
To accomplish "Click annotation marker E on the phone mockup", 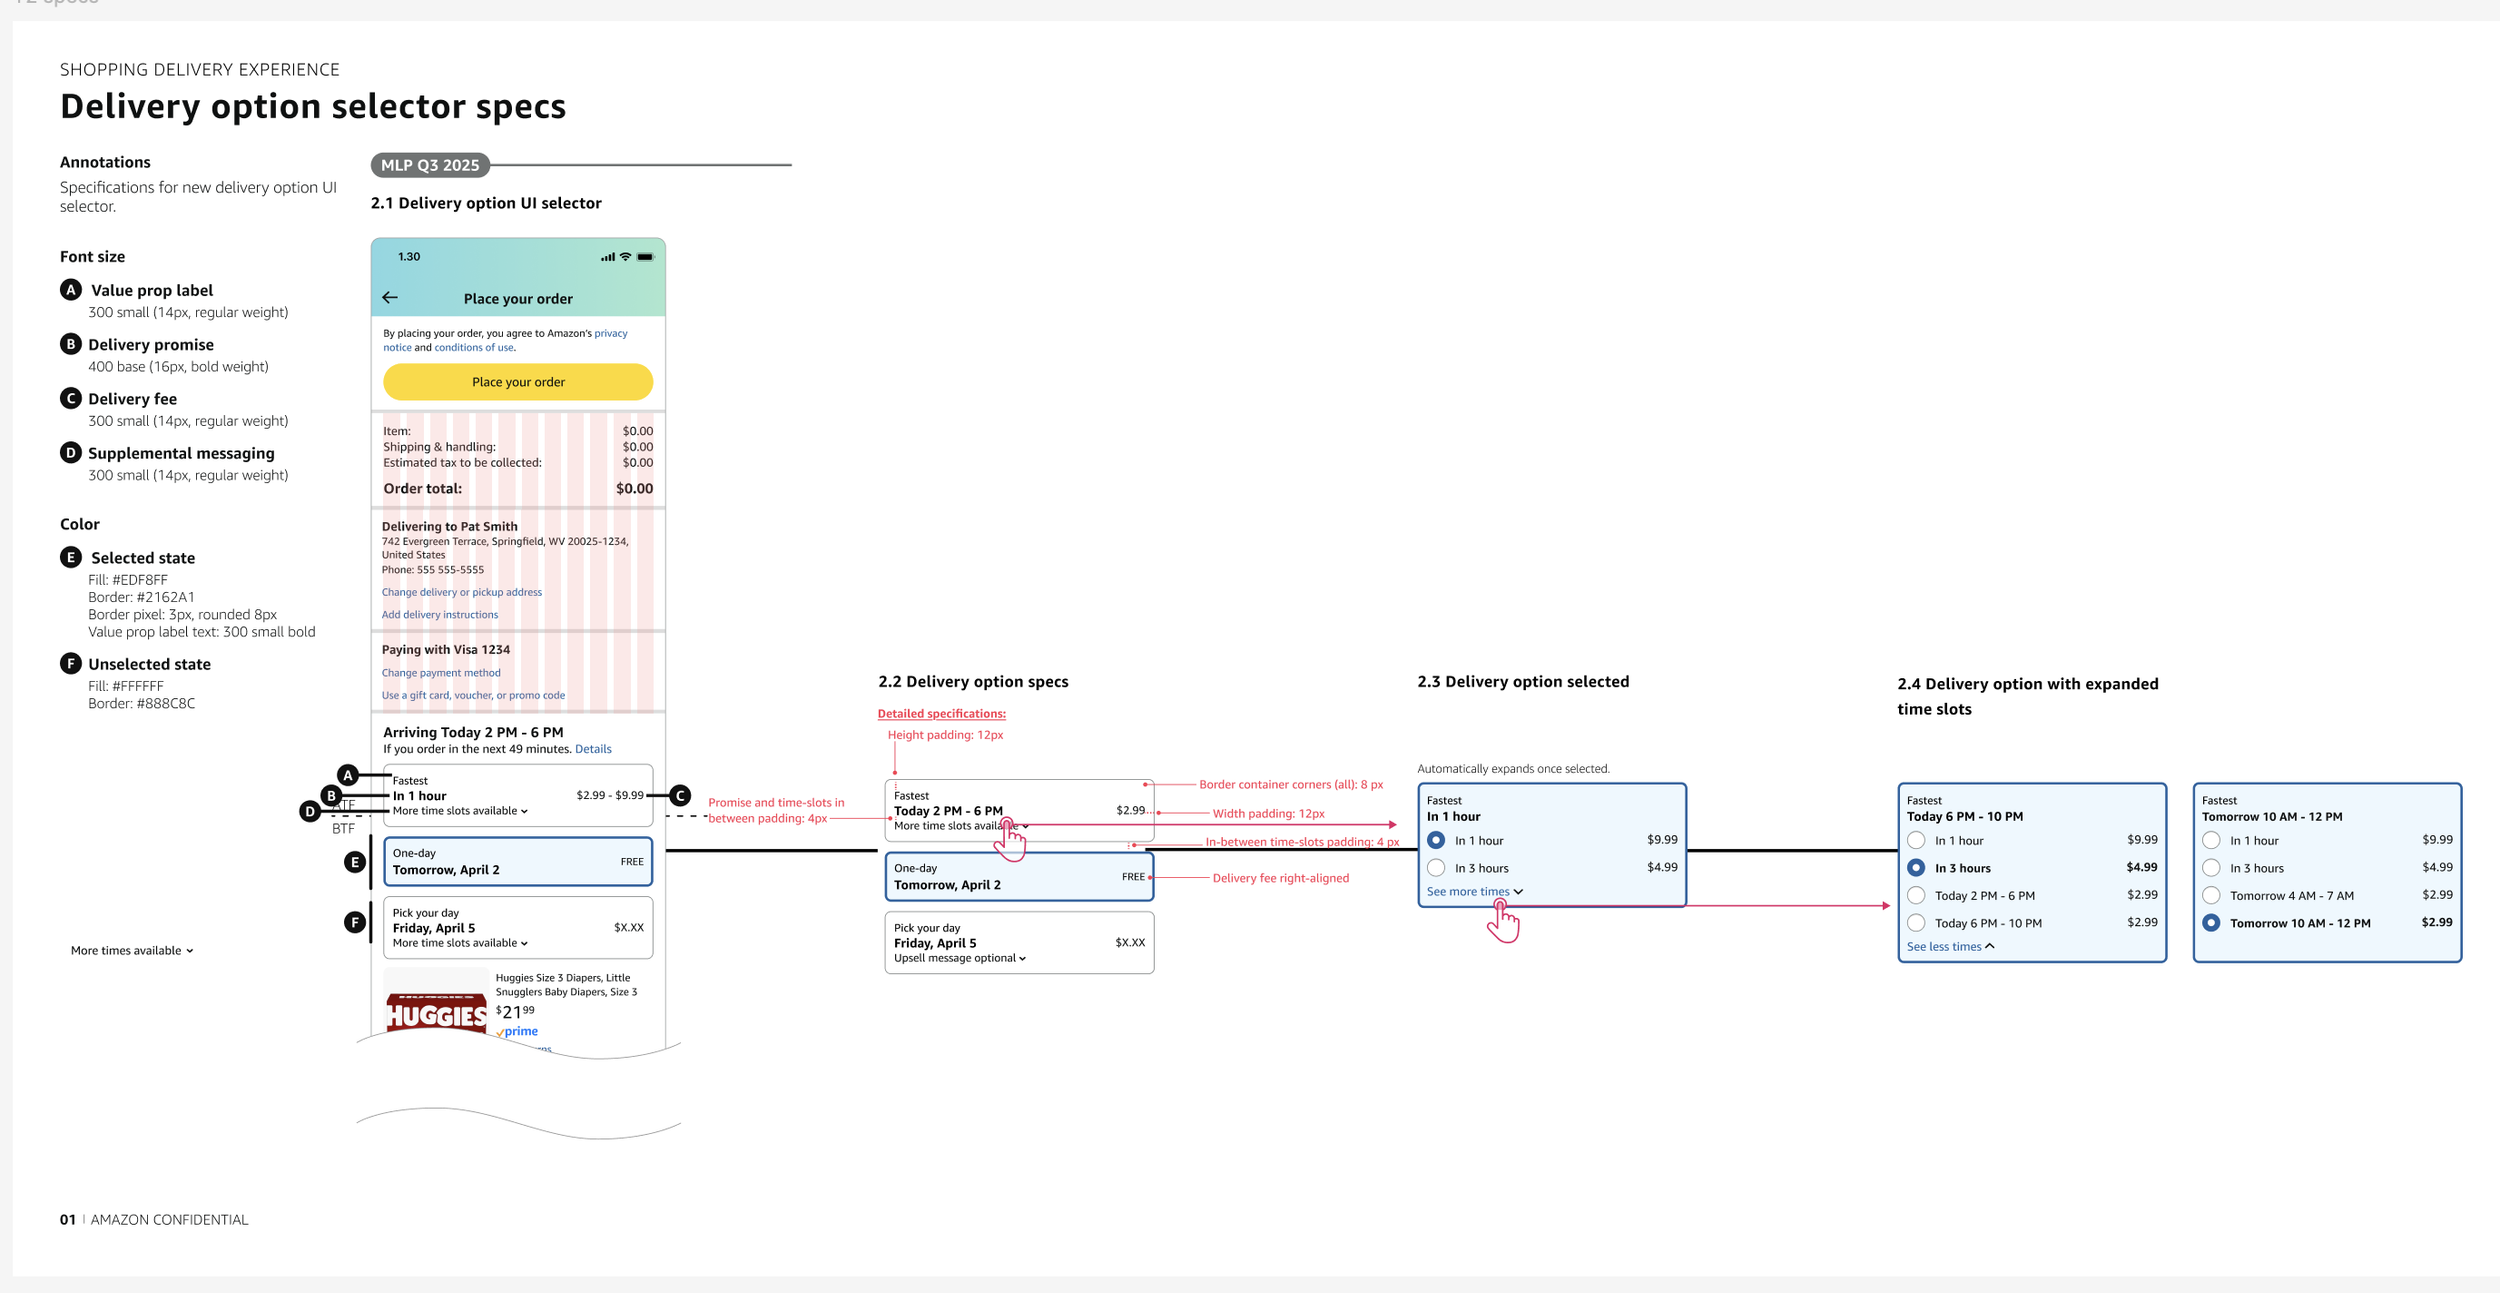I will 354,862.
